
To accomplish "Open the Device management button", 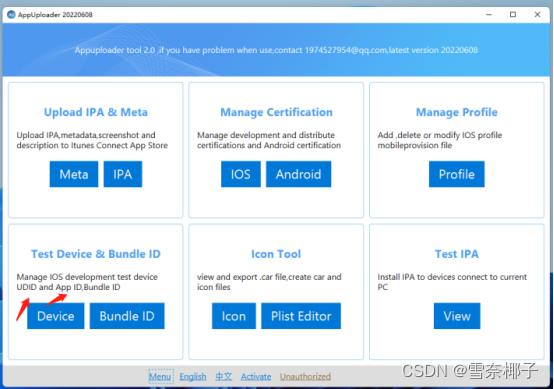I will (56, 316).
